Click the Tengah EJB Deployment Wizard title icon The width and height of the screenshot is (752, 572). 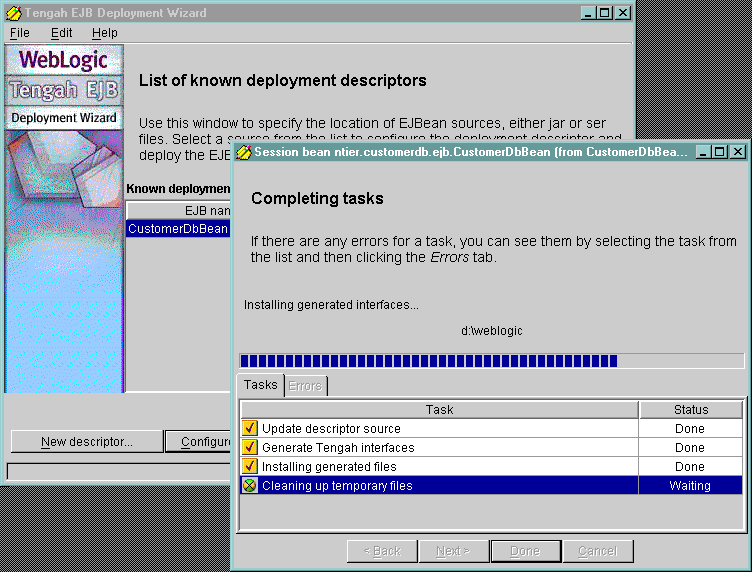pyautogui.click(x=14, y=13)
